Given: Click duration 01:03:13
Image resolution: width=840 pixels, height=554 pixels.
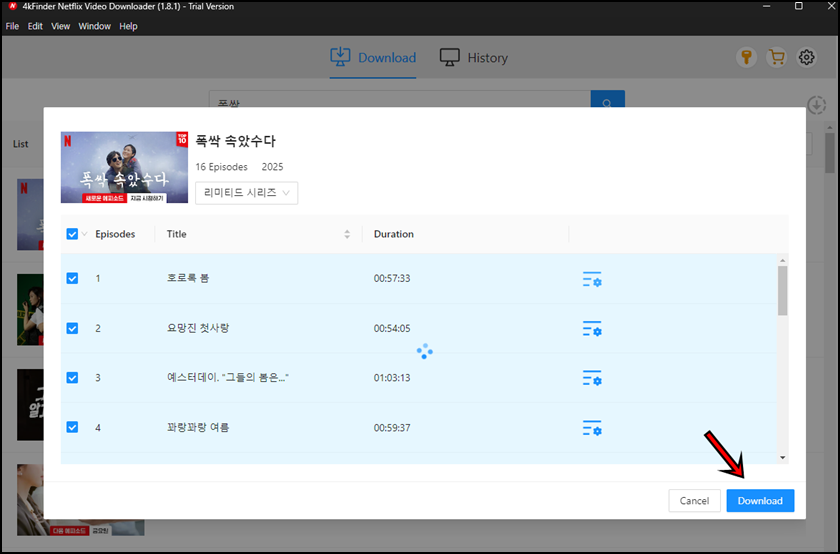Looking at the screenshot, I should click(392, 378).
